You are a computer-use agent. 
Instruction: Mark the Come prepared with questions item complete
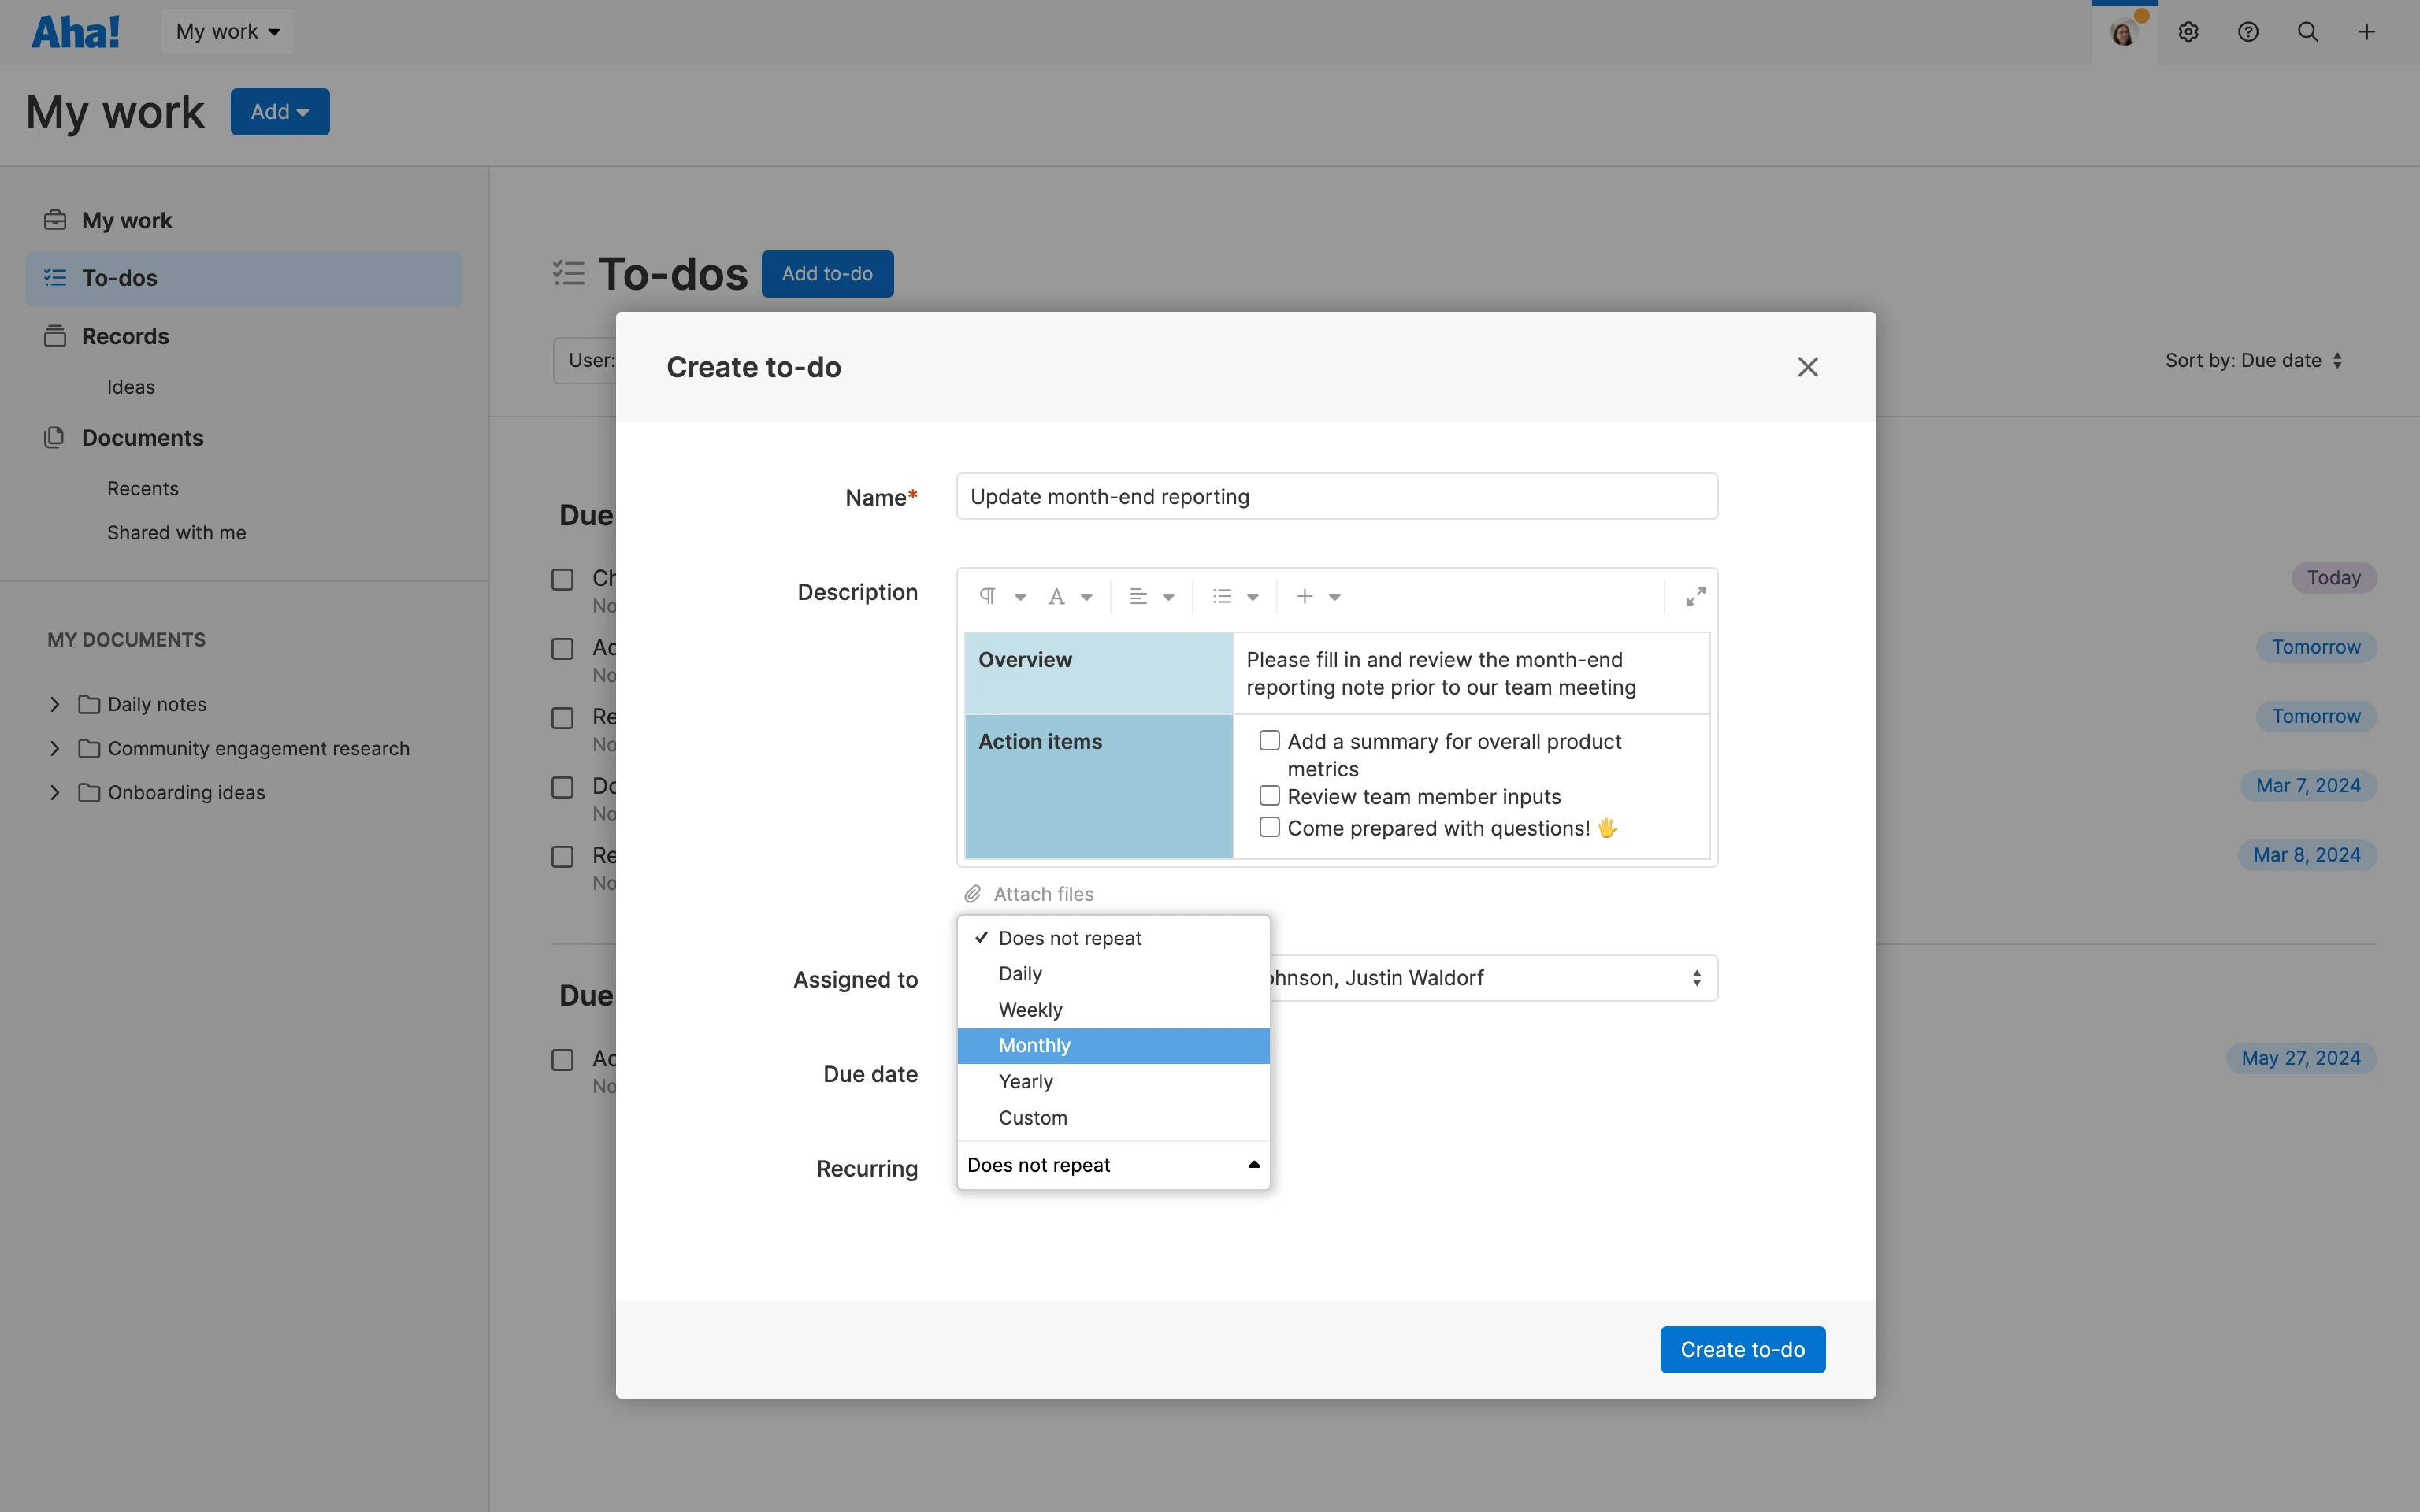[1268, 827]
